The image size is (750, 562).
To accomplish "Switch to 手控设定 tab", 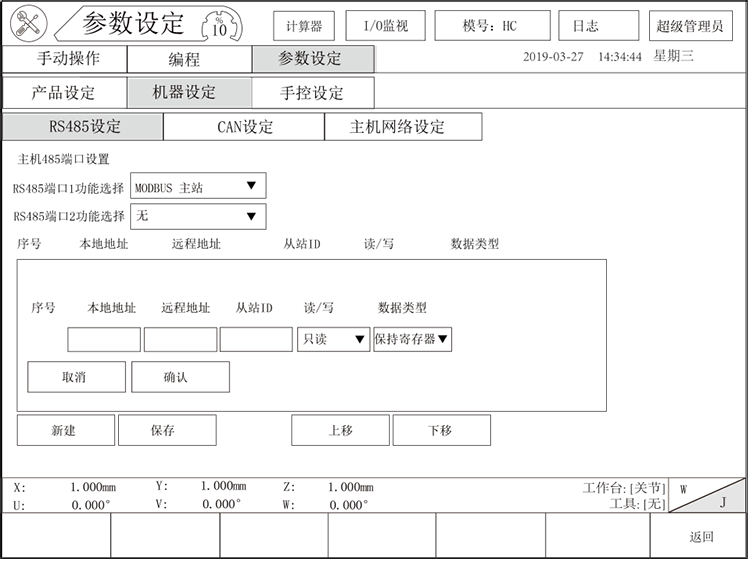I will point(312,93).
